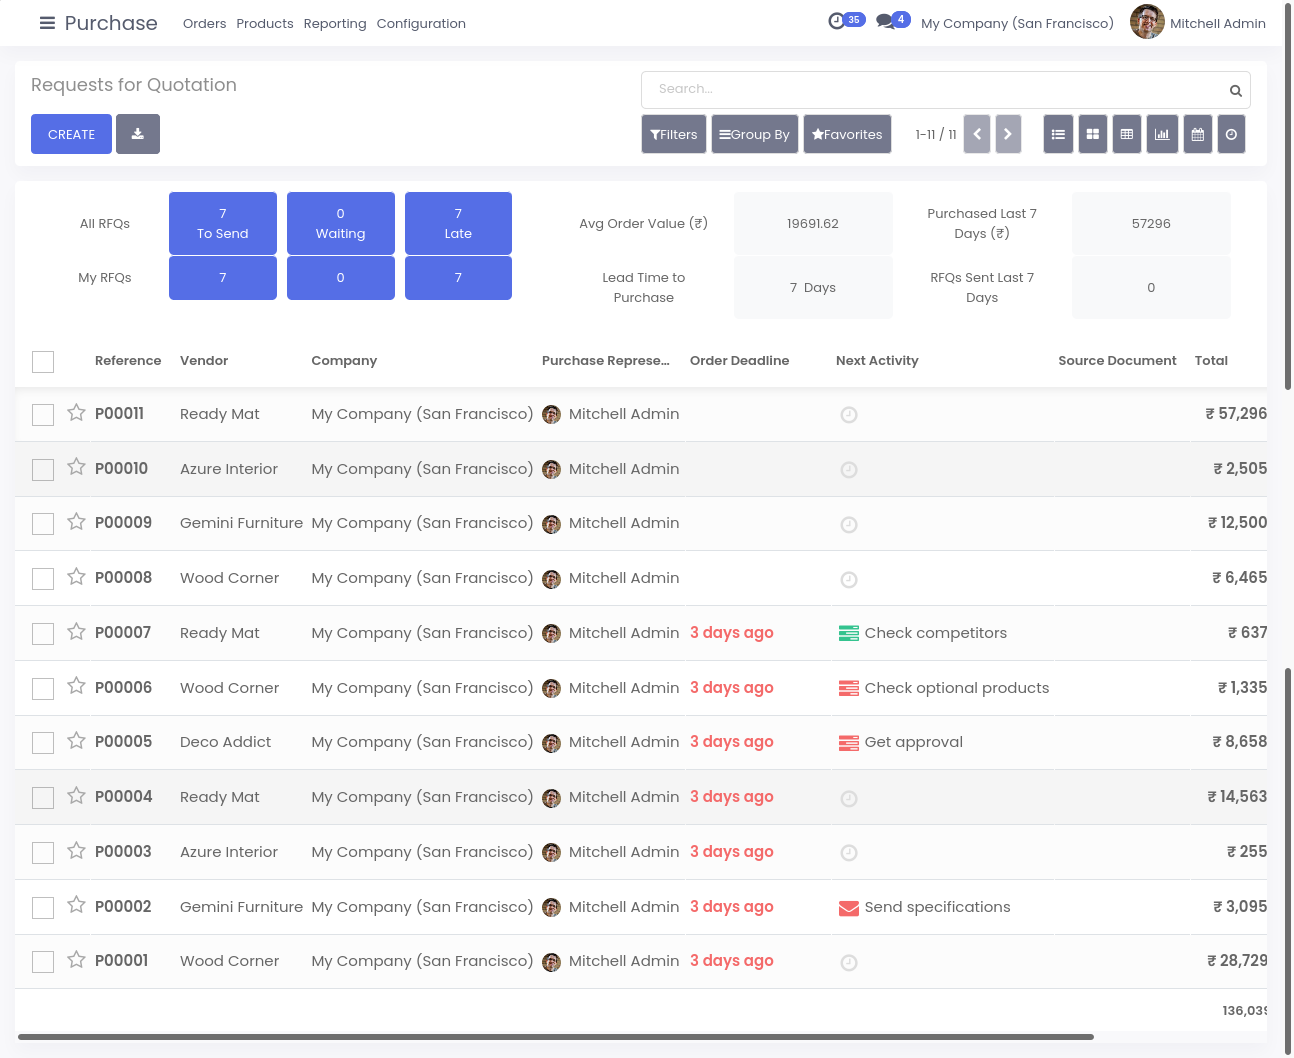This screenshot has height=1058, width=1294.
Task: Open the activity view clock icon
Action: coord(1231,134)
